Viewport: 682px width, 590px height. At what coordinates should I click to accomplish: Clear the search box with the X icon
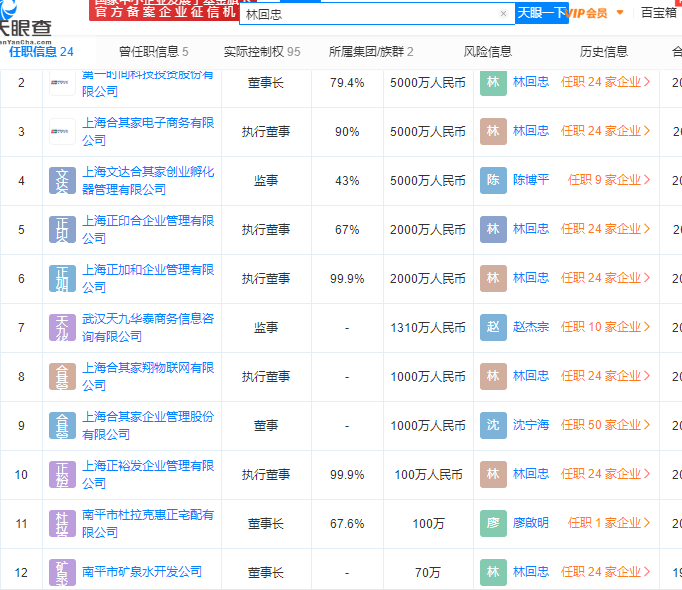pos(503,14)
